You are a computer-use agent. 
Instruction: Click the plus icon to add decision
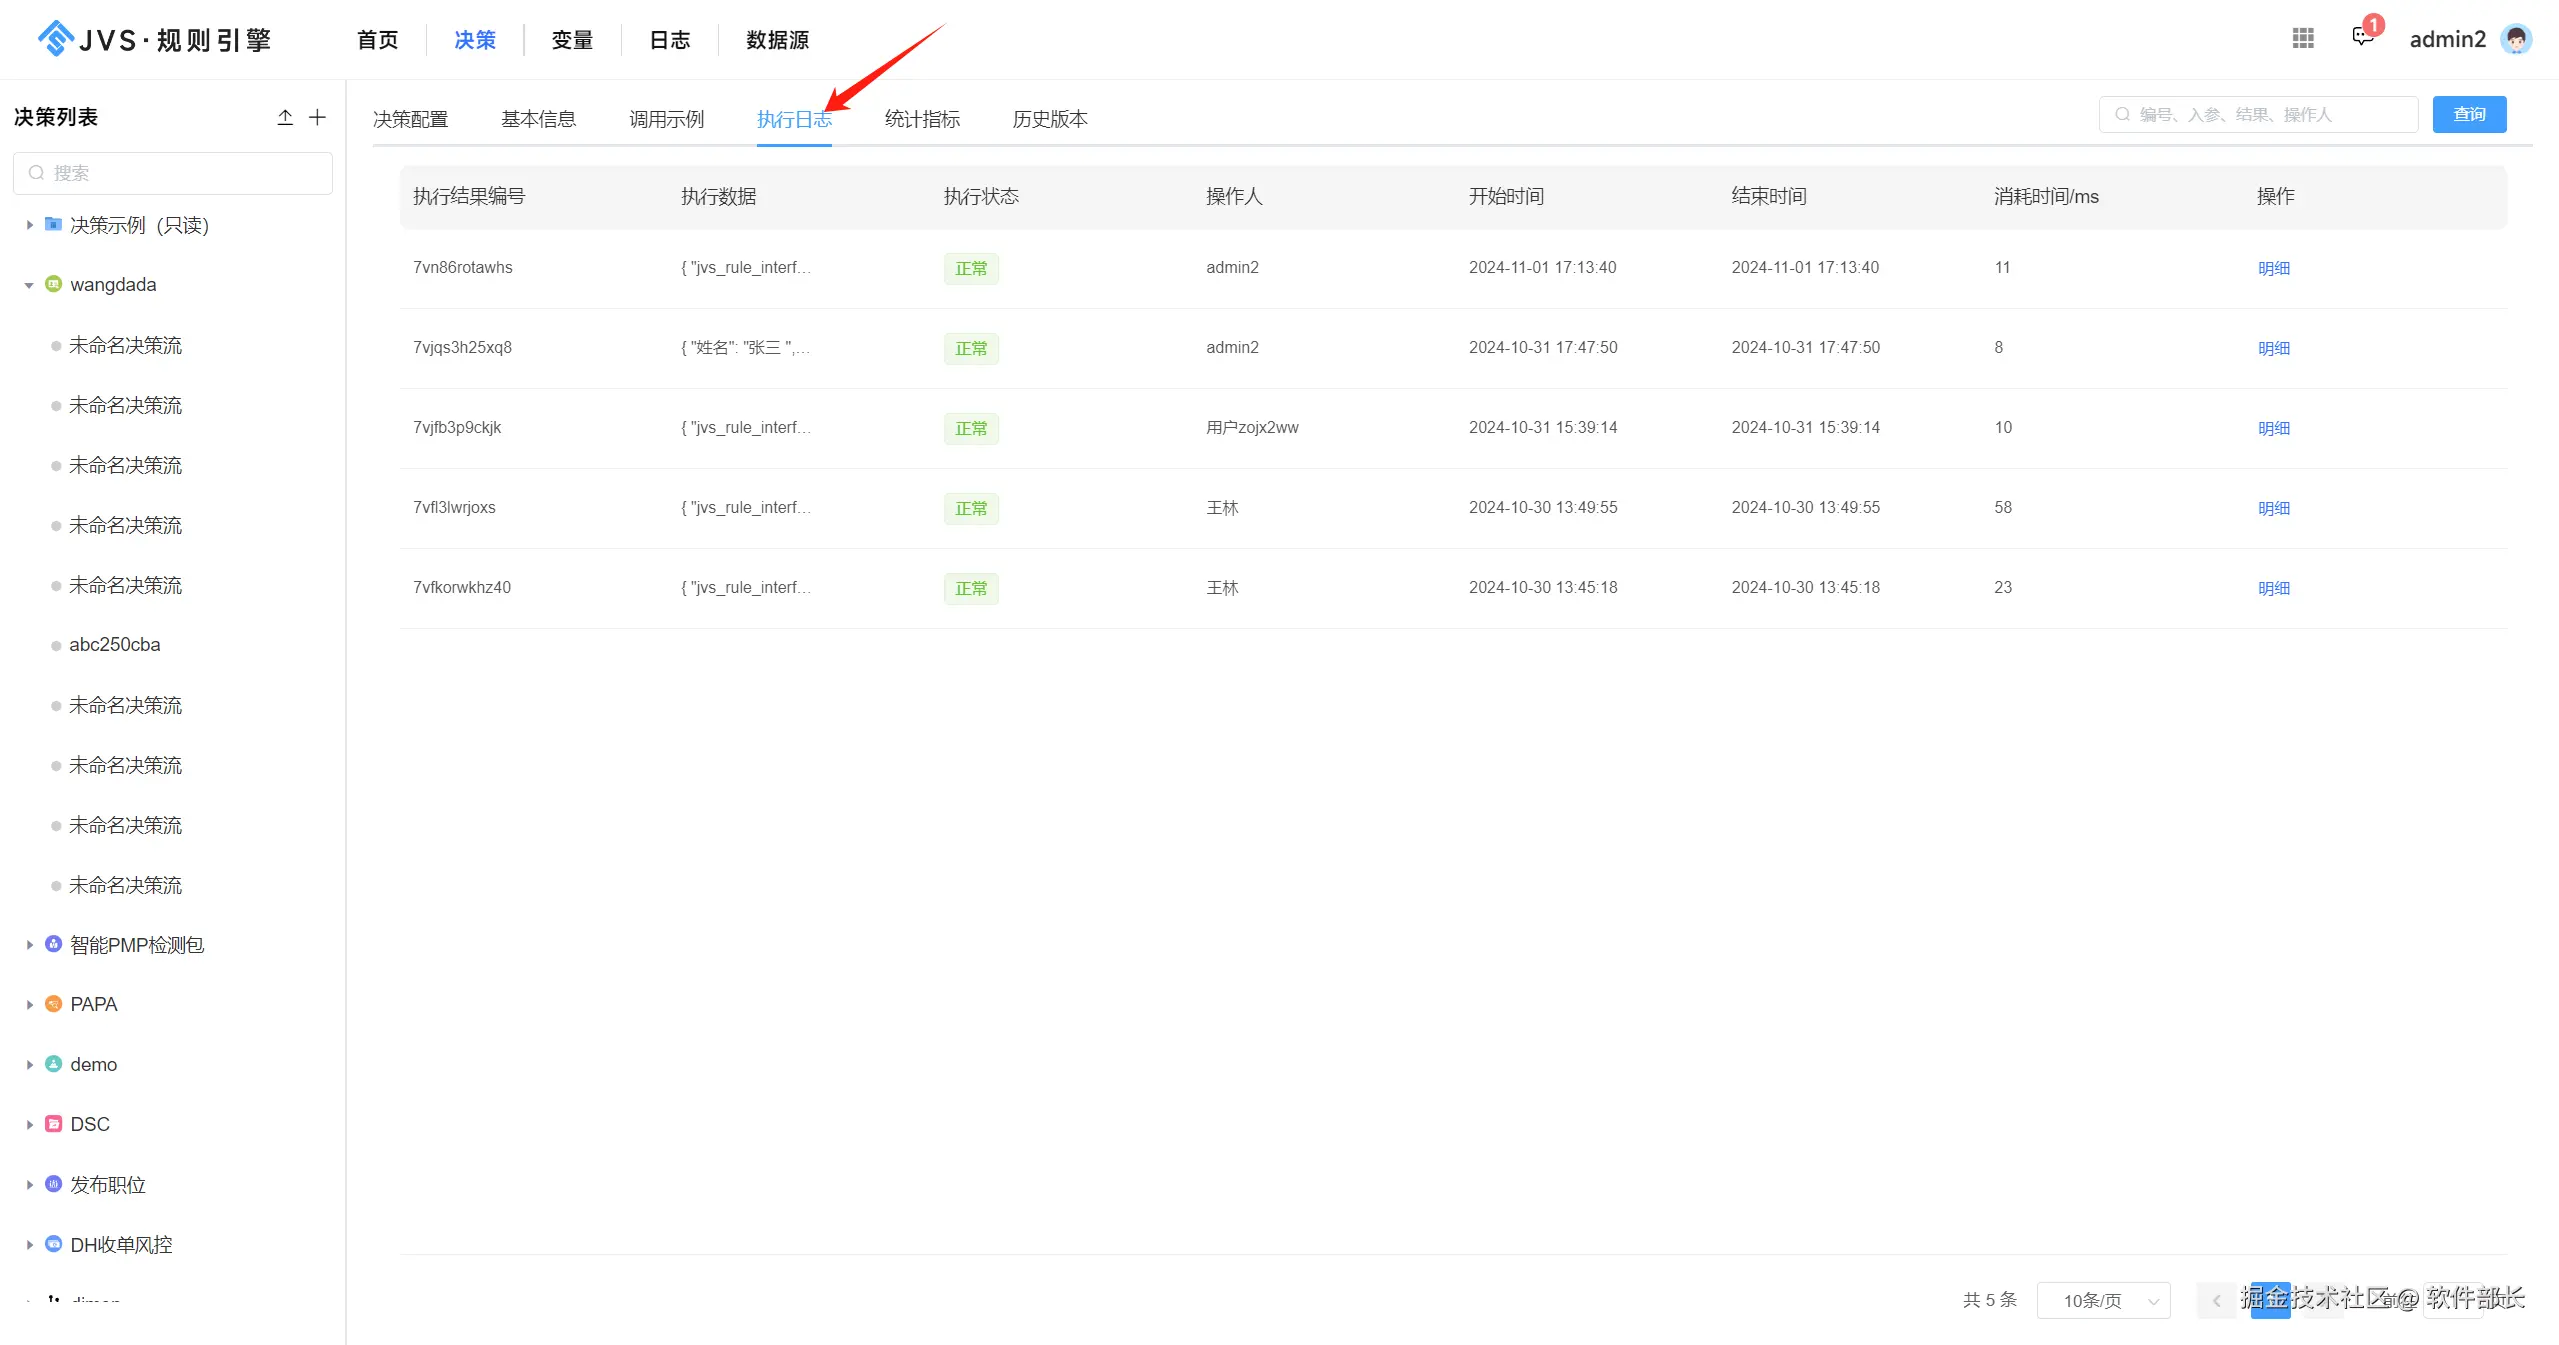point(317,117)
